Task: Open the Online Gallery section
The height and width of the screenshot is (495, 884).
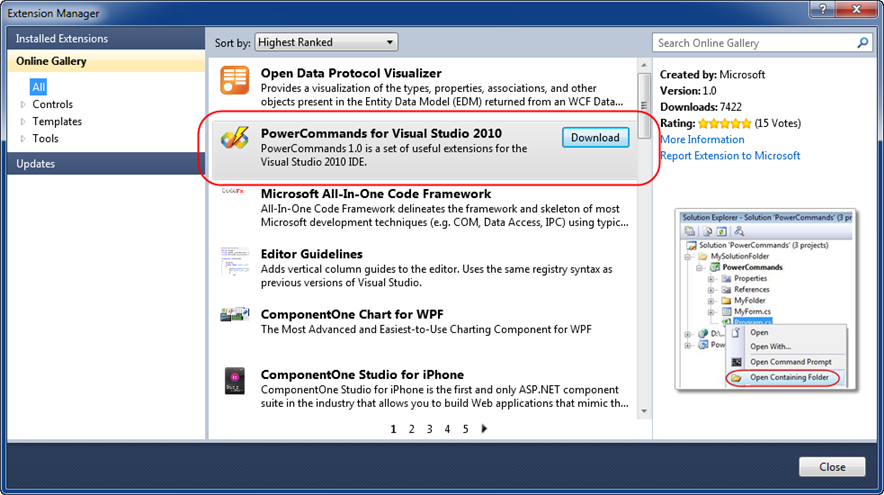Action: point(106,61)
